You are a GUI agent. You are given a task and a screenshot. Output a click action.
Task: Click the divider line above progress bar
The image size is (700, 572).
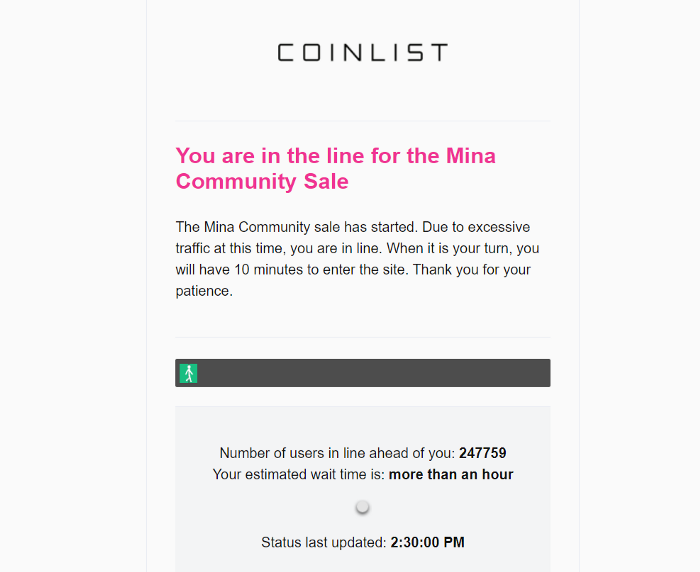(x=362, y=337)
